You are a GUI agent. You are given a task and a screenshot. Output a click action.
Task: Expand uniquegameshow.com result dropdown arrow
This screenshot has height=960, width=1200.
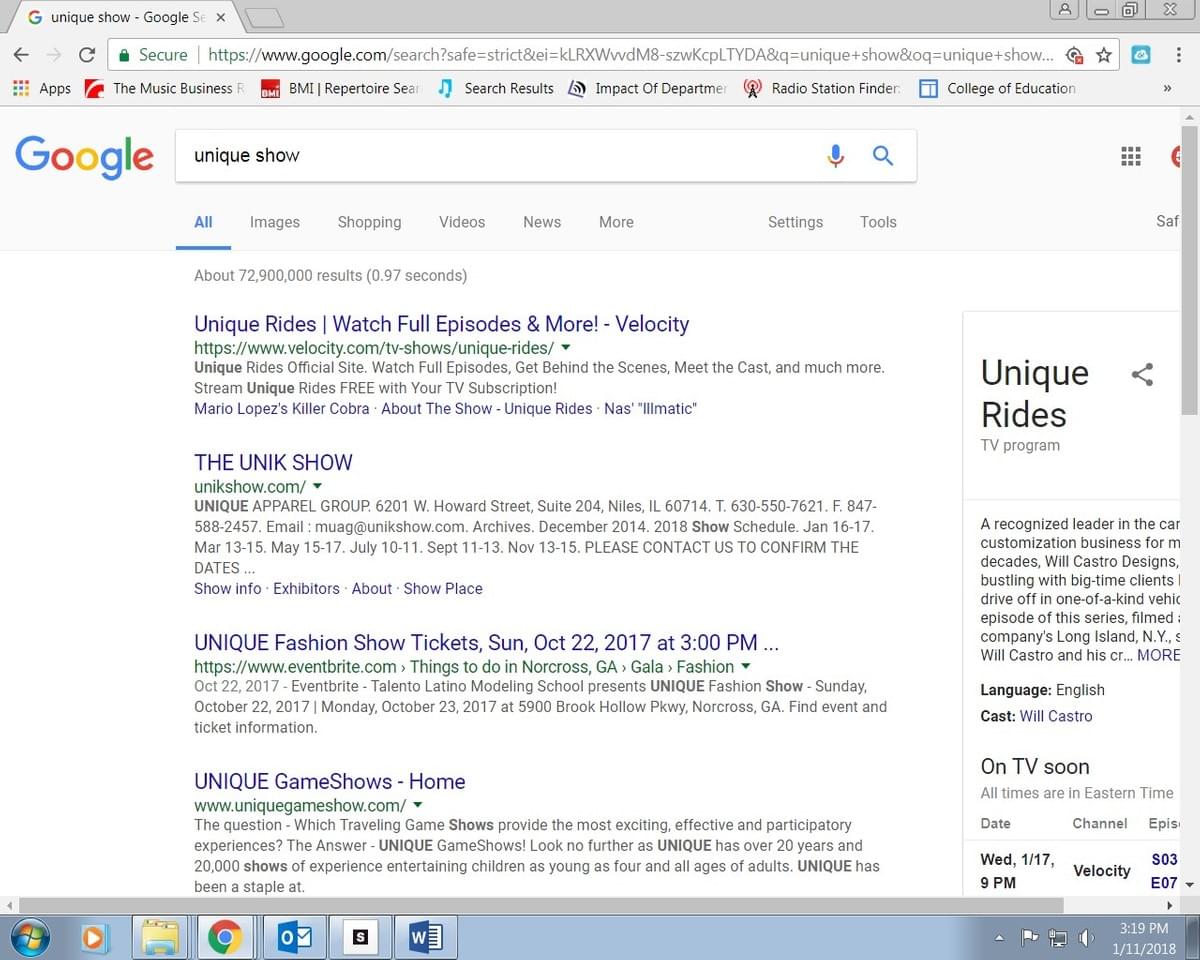pyautogui.click(x=418, y=805)
